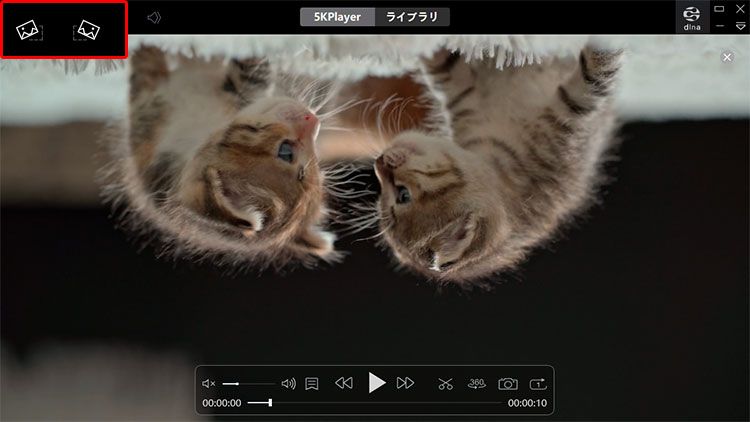Open the subtitle/chapter list icon

click(x=312, y=384)
